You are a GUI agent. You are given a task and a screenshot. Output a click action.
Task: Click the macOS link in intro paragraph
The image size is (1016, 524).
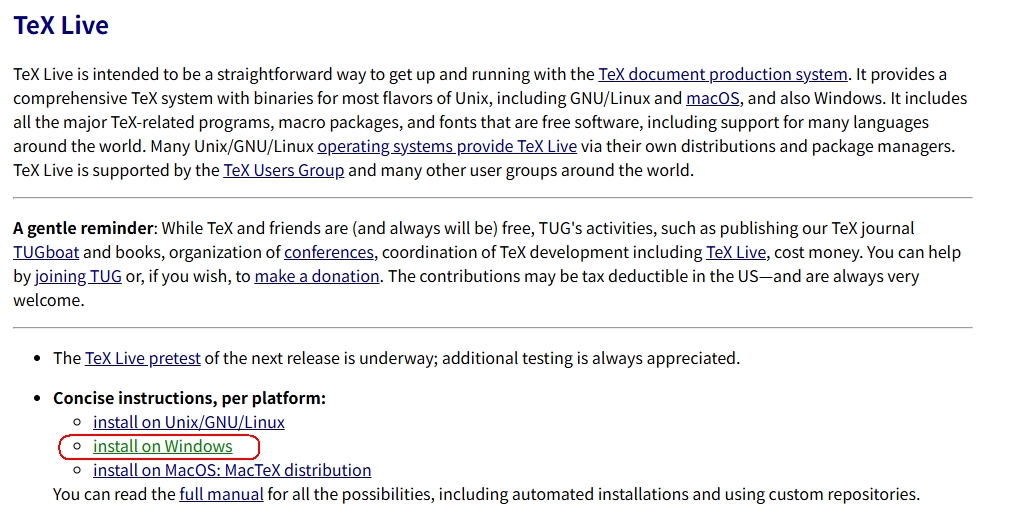coord(712,99)
